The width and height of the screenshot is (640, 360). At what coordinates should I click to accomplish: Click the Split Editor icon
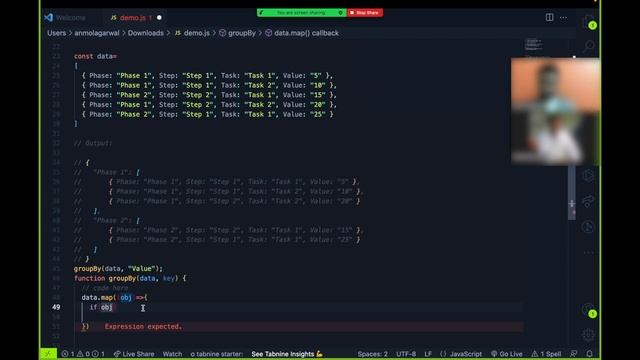[549, 18]
